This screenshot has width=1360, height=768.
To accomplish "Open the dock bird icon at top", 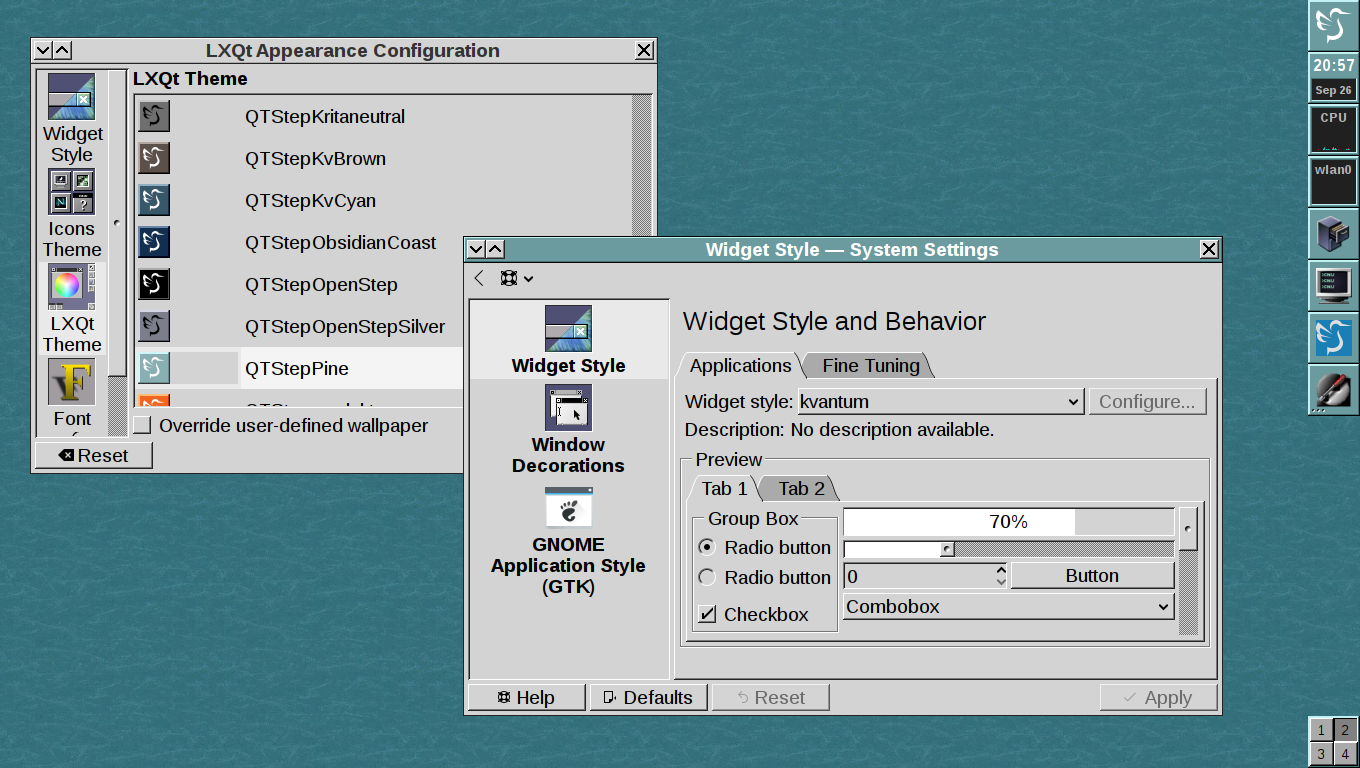I will [1333, 25].
